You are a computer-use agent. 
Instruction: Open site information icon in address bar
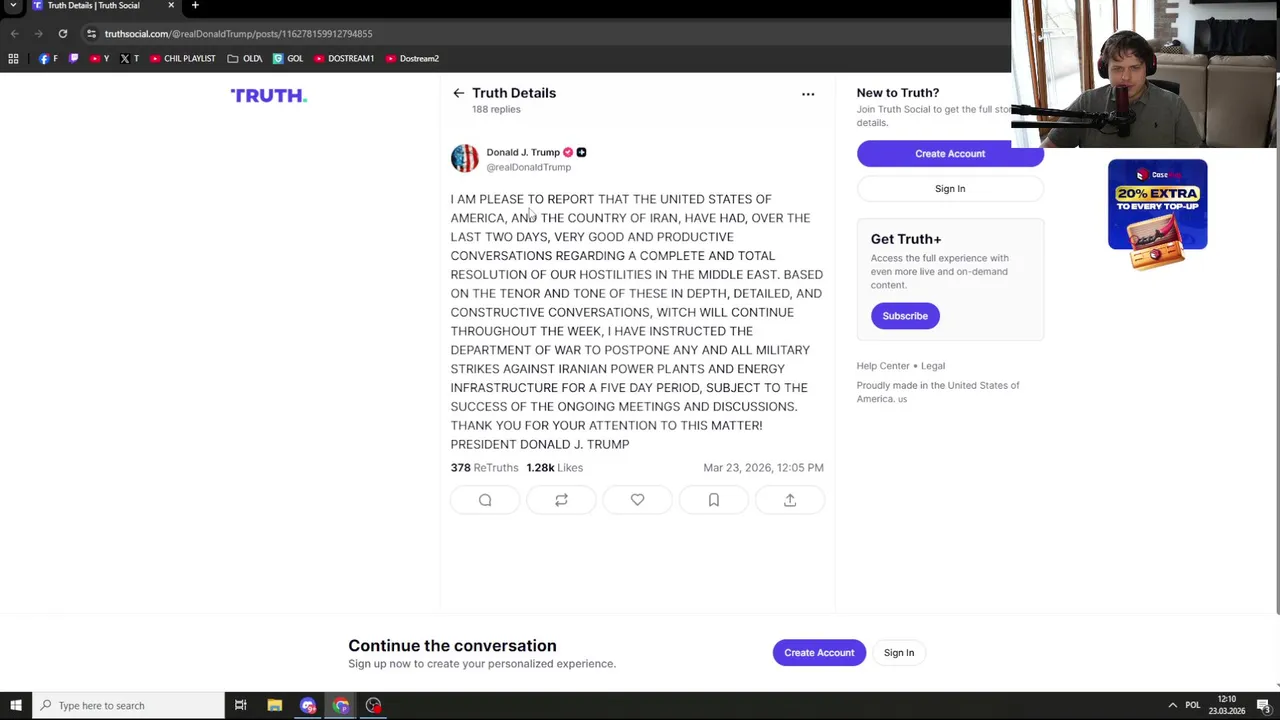(91, 34)
